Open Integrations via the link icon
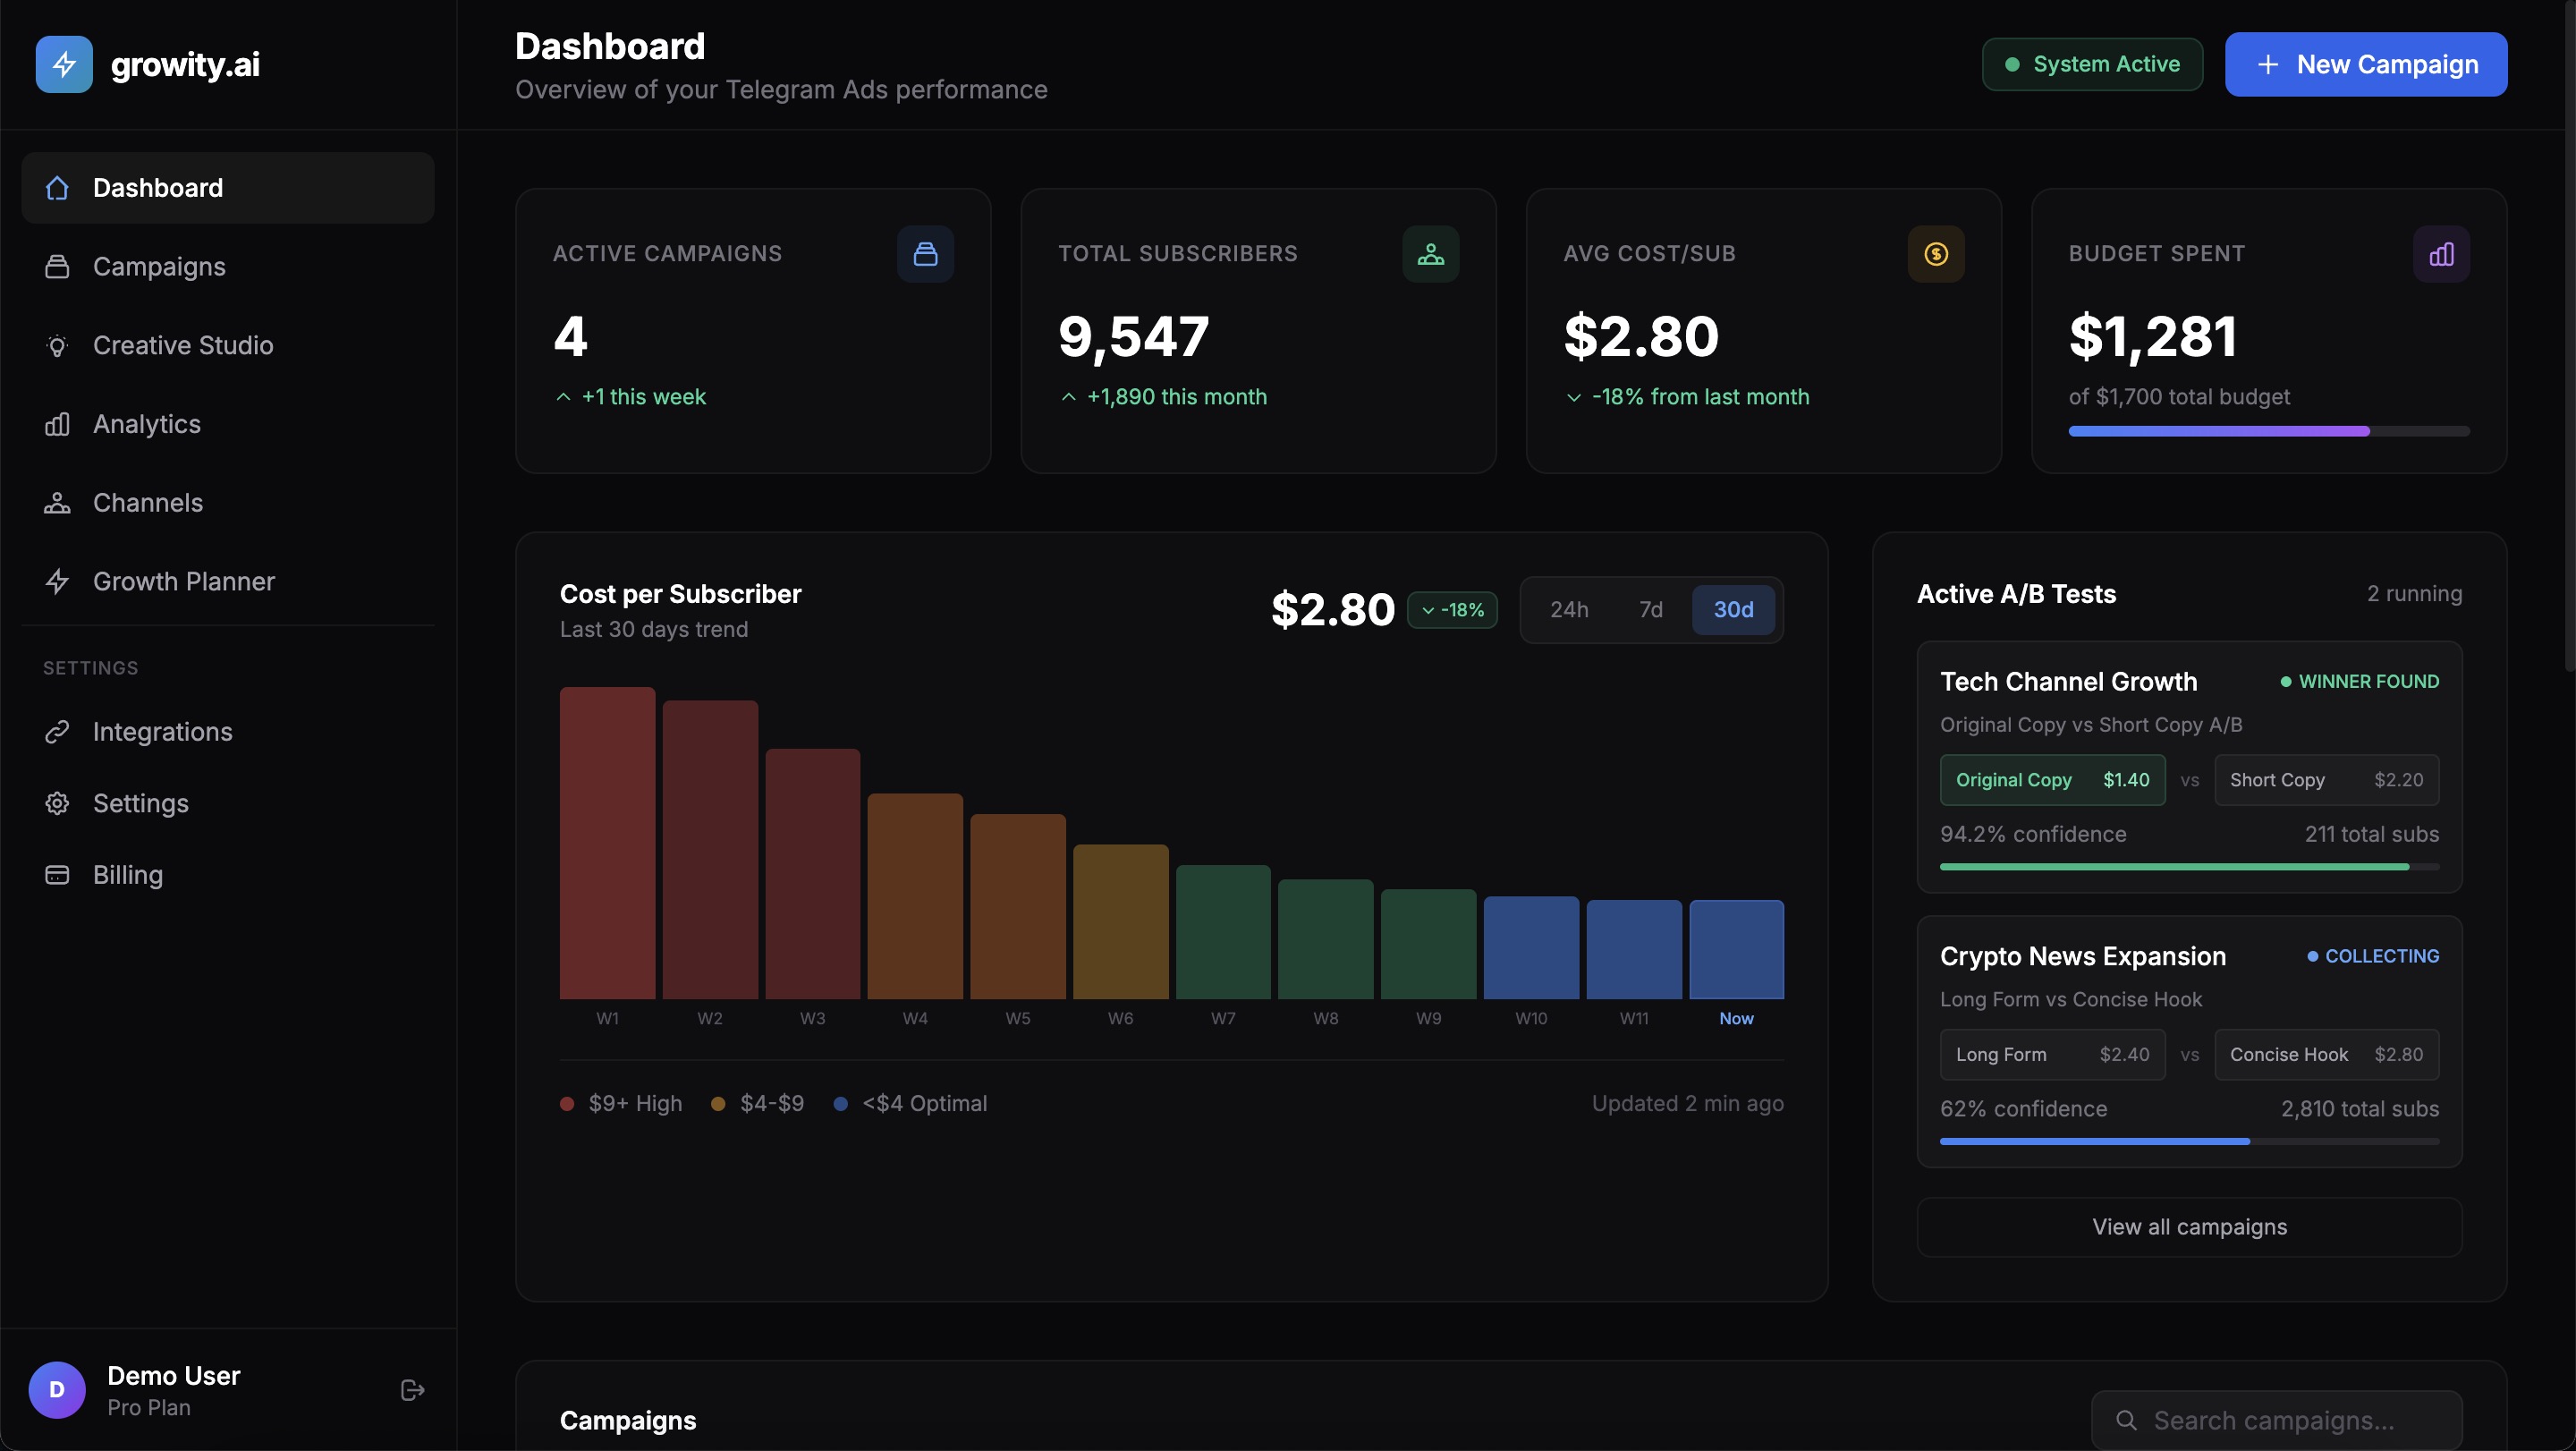 57,731
